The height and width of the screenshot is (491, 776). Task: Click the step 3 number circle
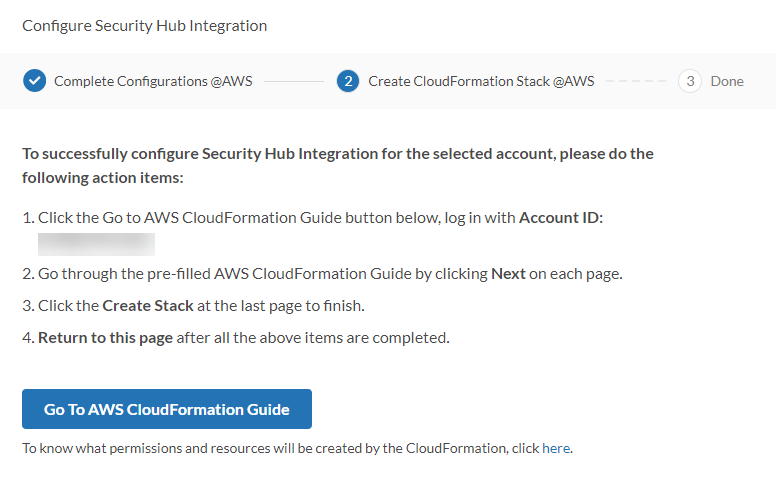690,81
